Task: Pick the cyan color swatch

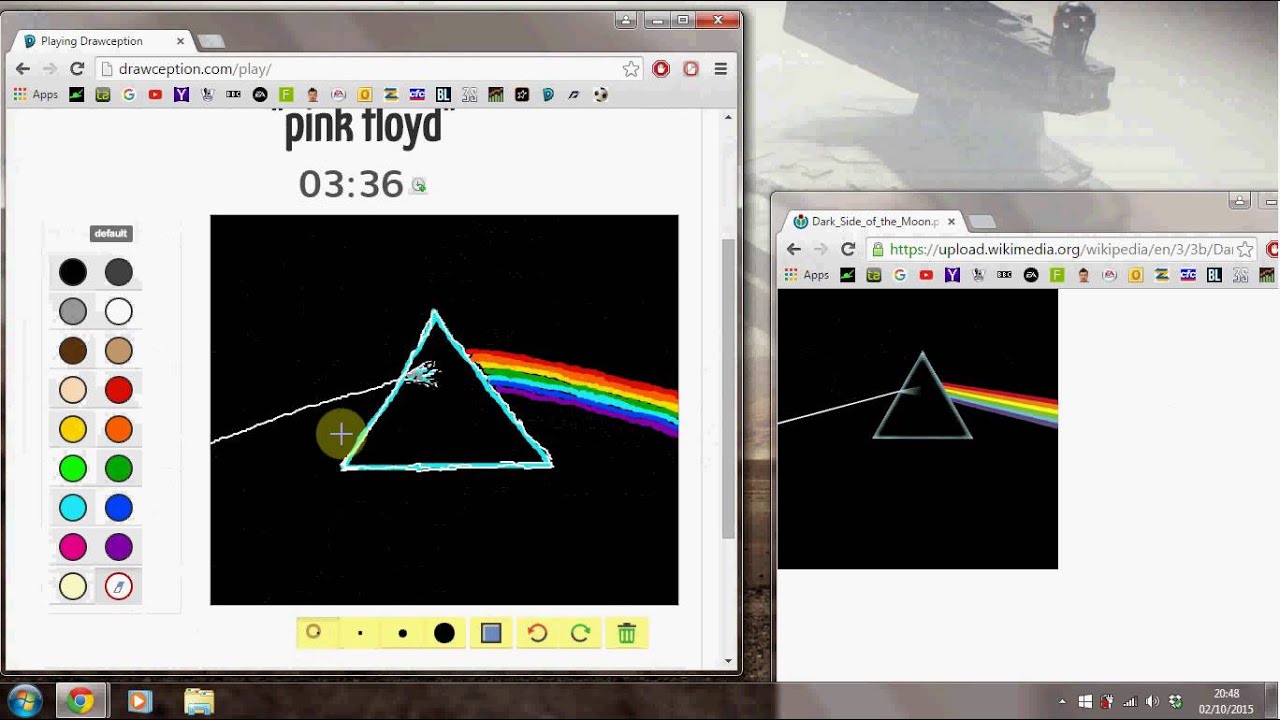Action: tap(73, 508)
